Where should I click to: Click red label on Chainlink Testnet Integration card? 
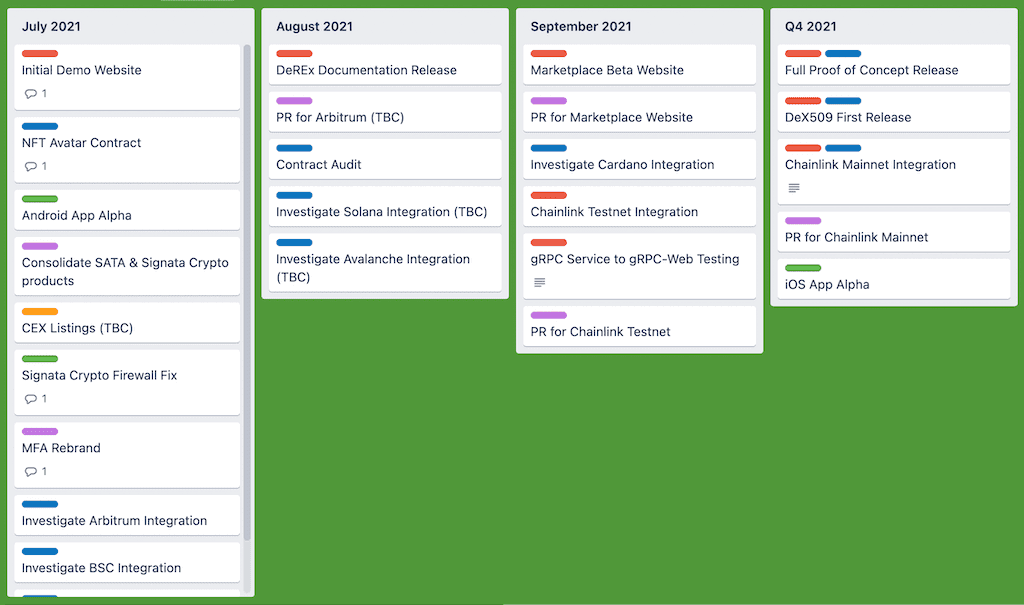[x=549, y=195]
